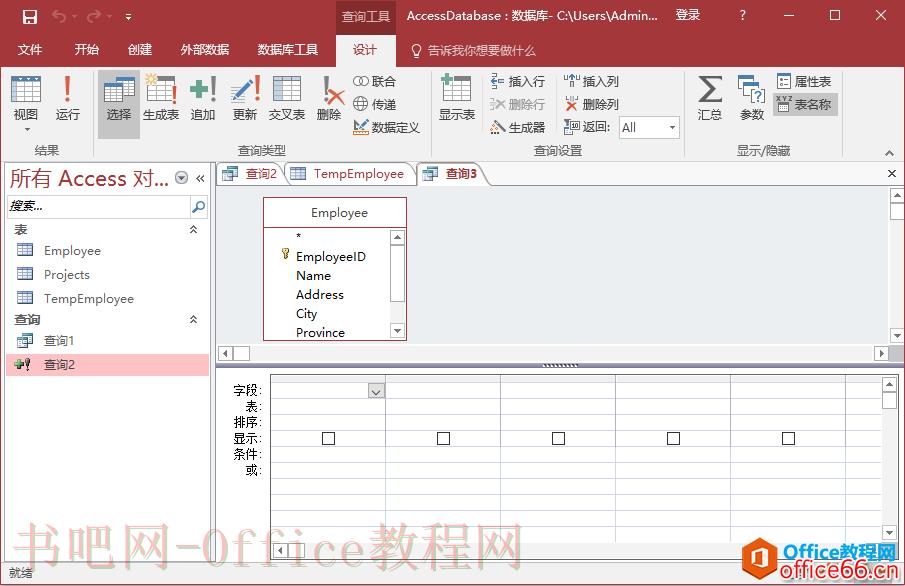Collapse the ribbon with the chevron

[889, 153]
